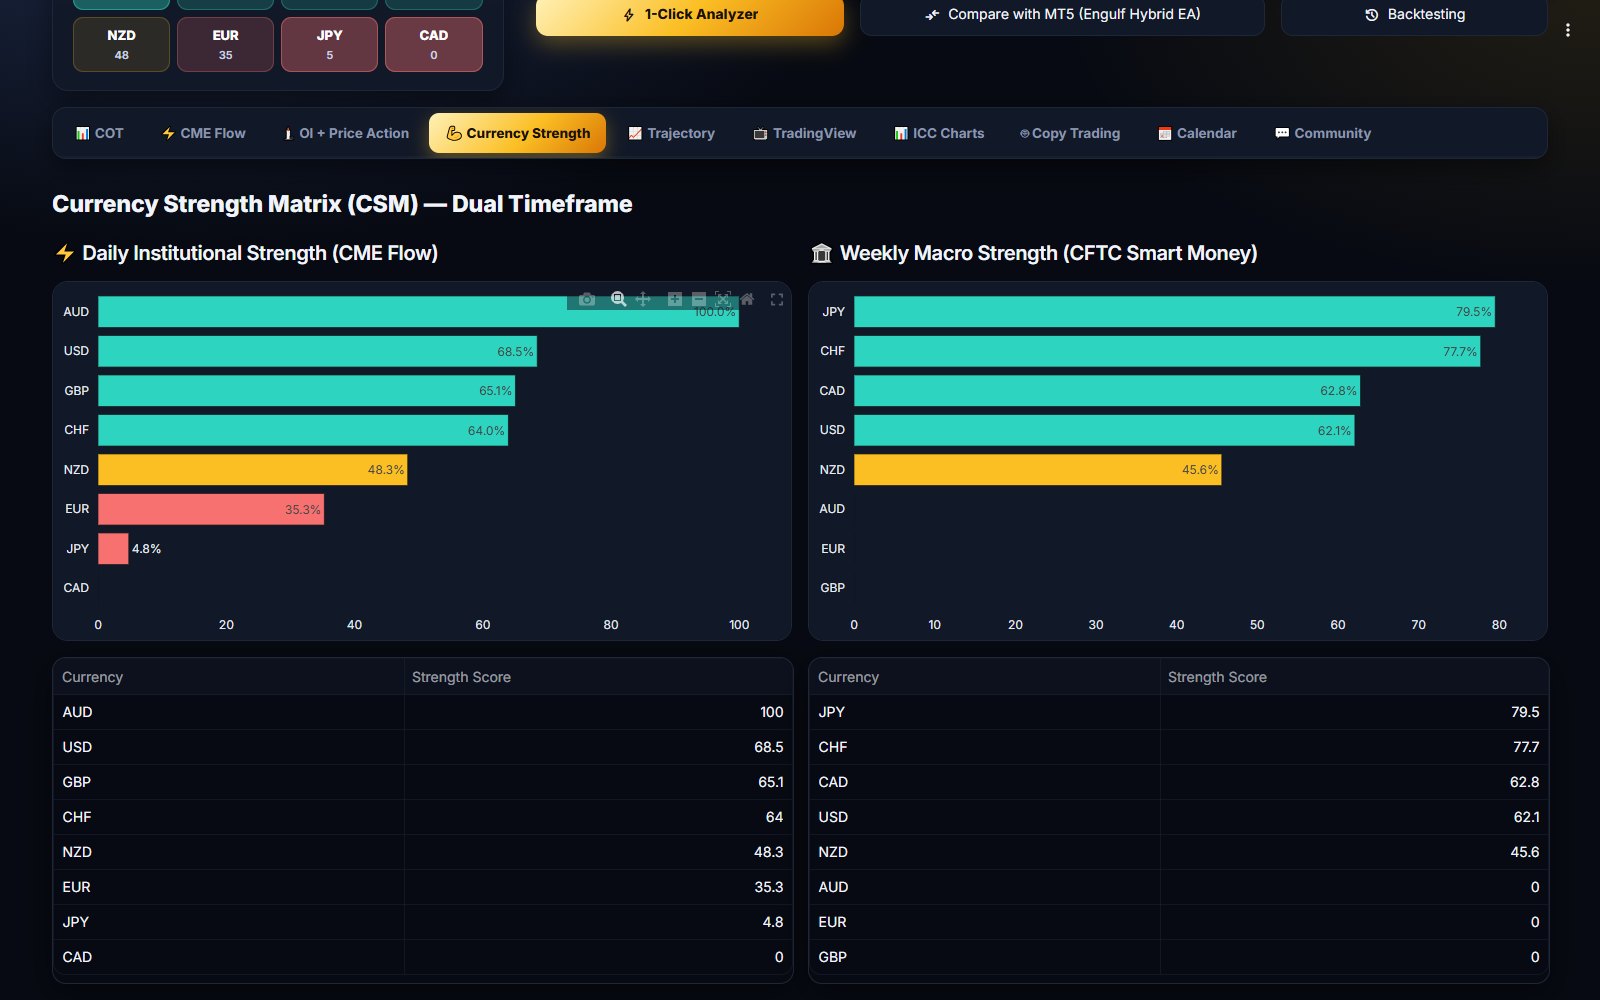Download the daily chart as PNG (camera icon)
The width and height of the screenshot is (1600, 1000).
tap(587, 299)
